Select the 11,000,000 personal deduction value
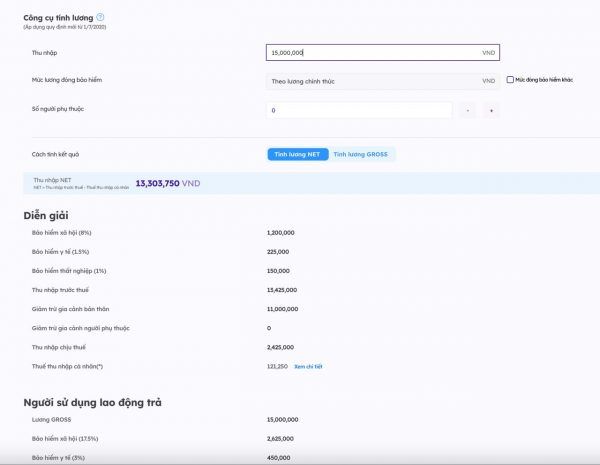600x465 pixels. tap(282, 309)
